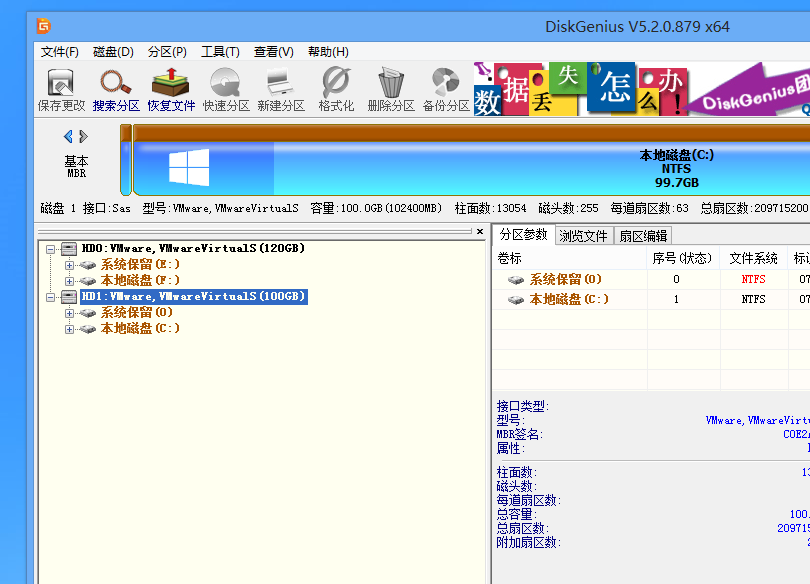The height and width of the screenshot is (584, 810).
Task: Click the 文件系统 column header
Action: coord(754,258)
